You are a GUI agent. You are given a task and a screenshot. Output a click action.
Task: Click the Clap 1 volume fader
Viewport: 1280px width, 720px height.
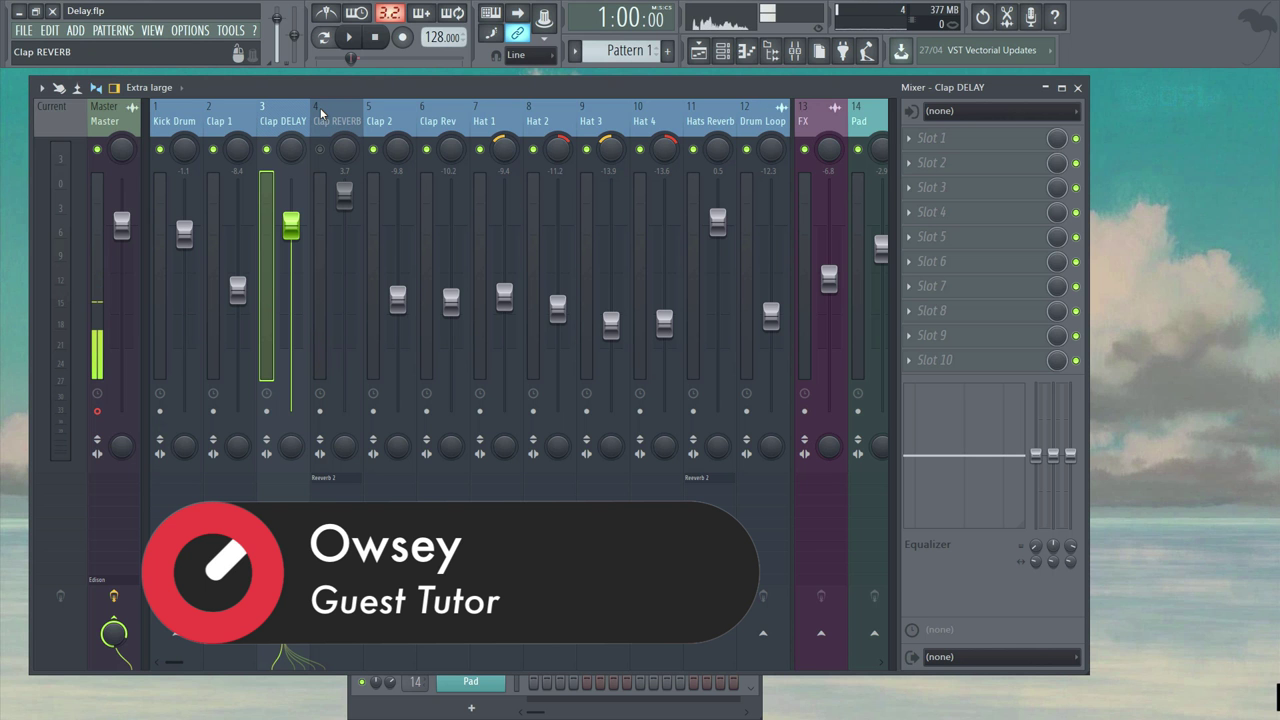tap(237, 289)
